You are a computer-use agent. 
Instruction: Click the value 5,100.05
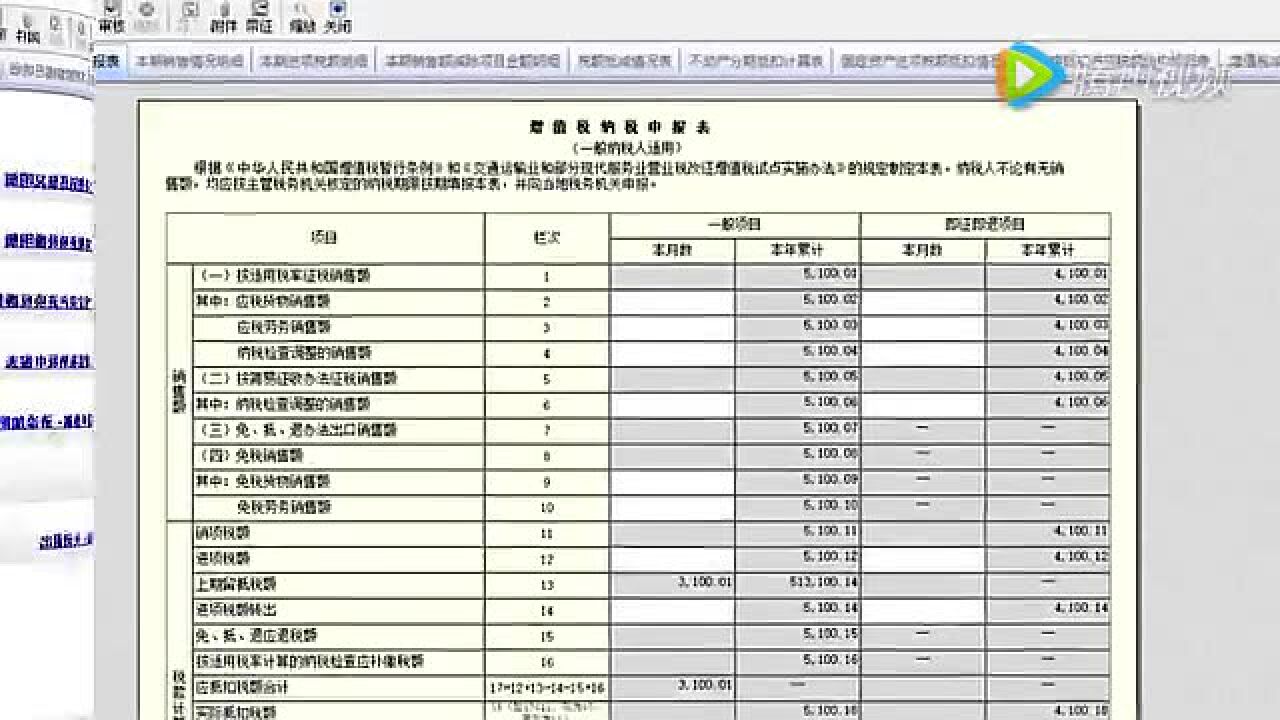click(829, 377)
